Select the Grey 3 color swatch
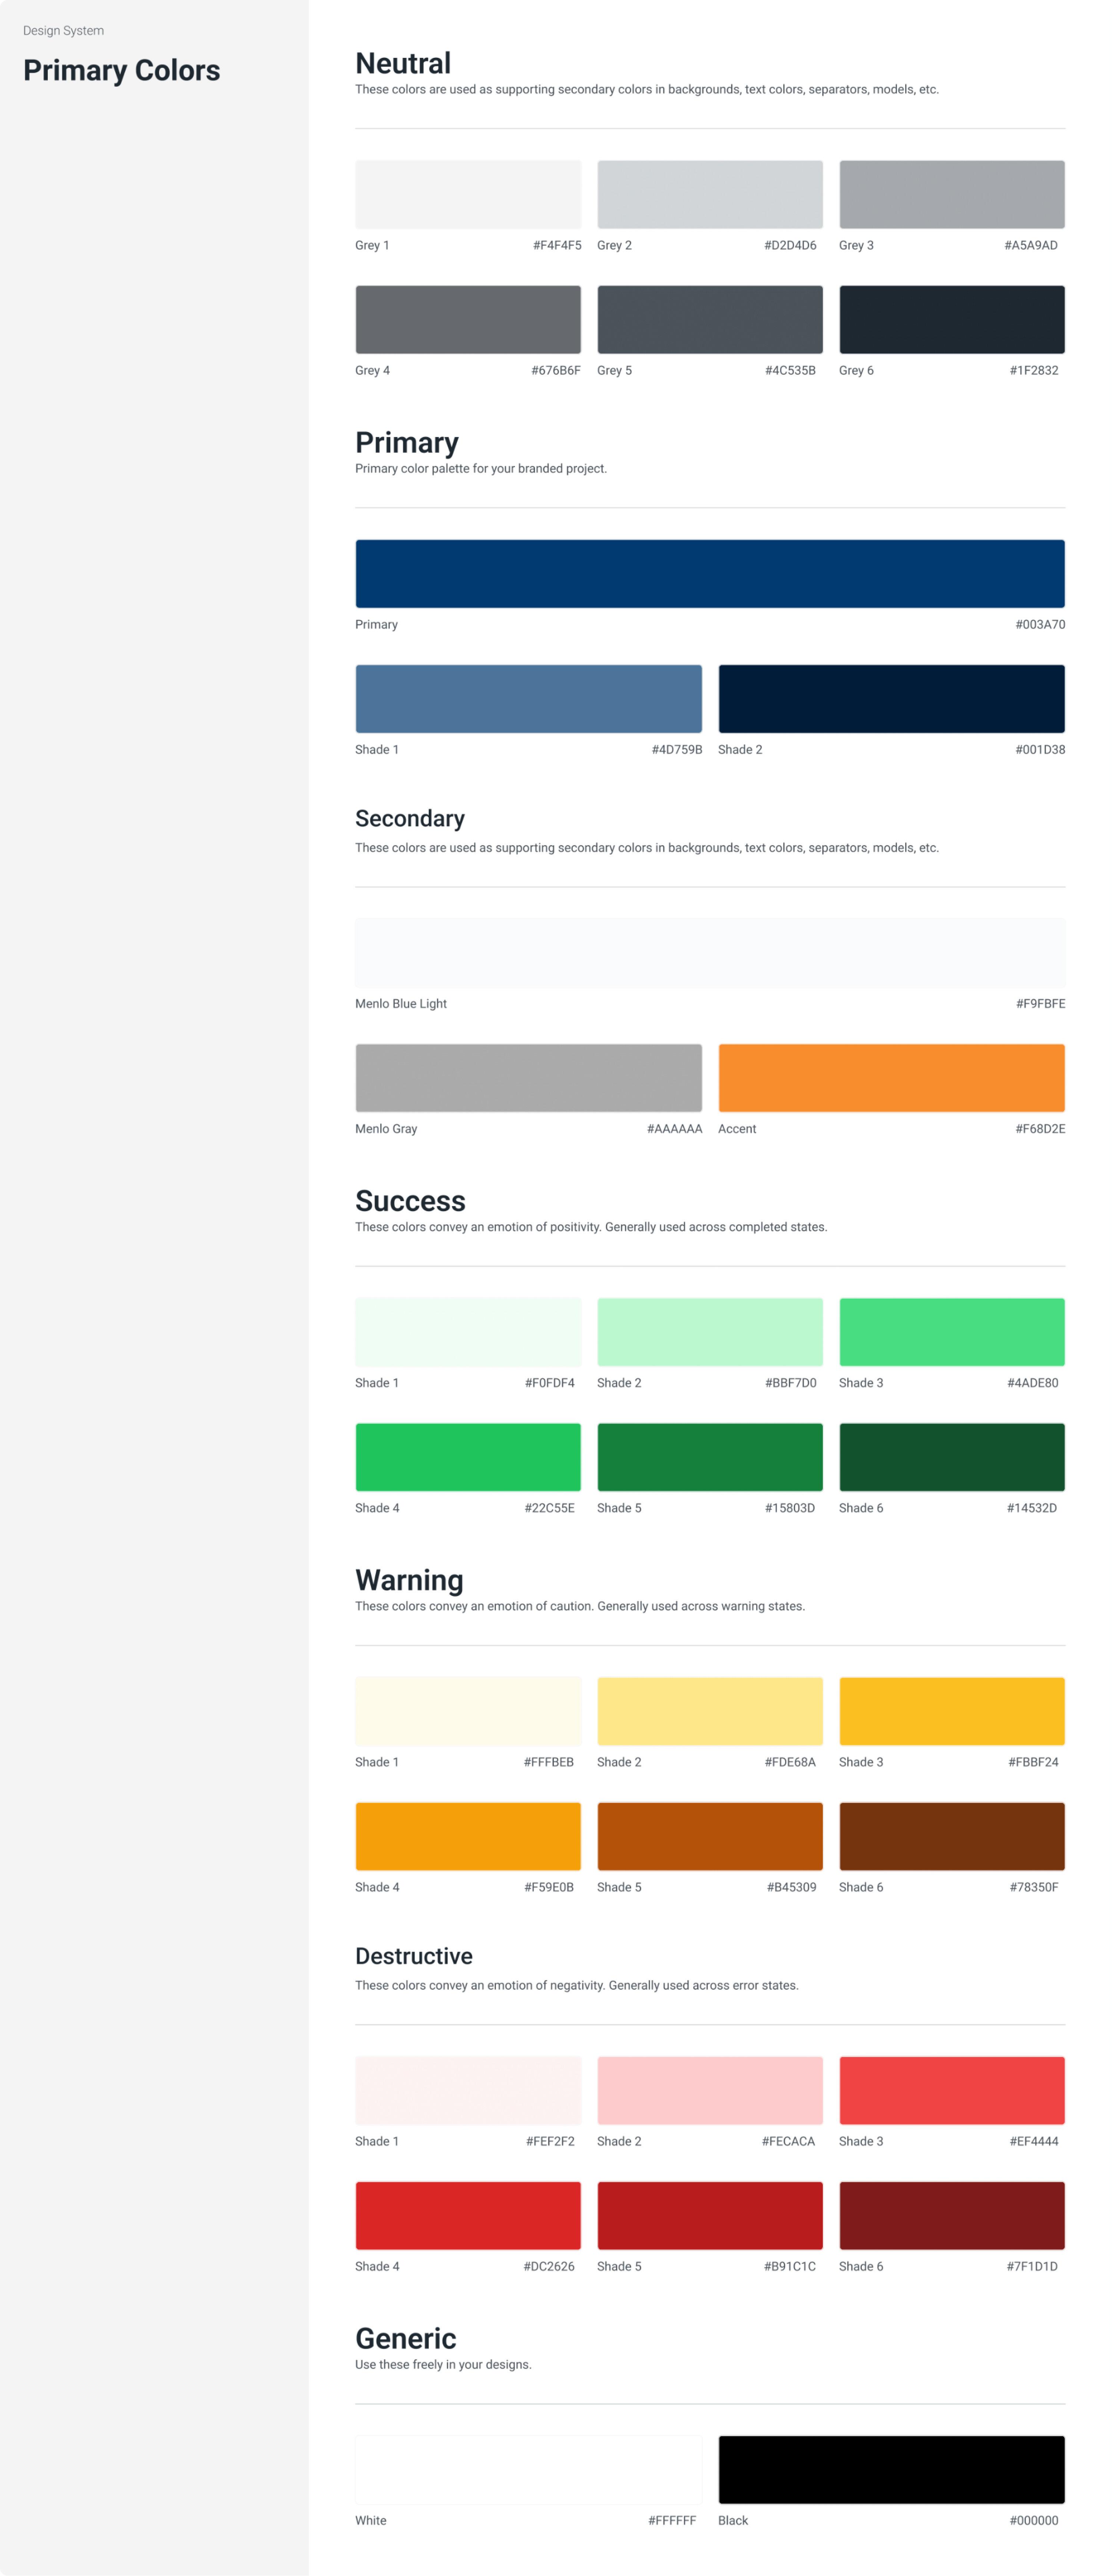Screen dimensions: 1112x2576 pos(951,194)
